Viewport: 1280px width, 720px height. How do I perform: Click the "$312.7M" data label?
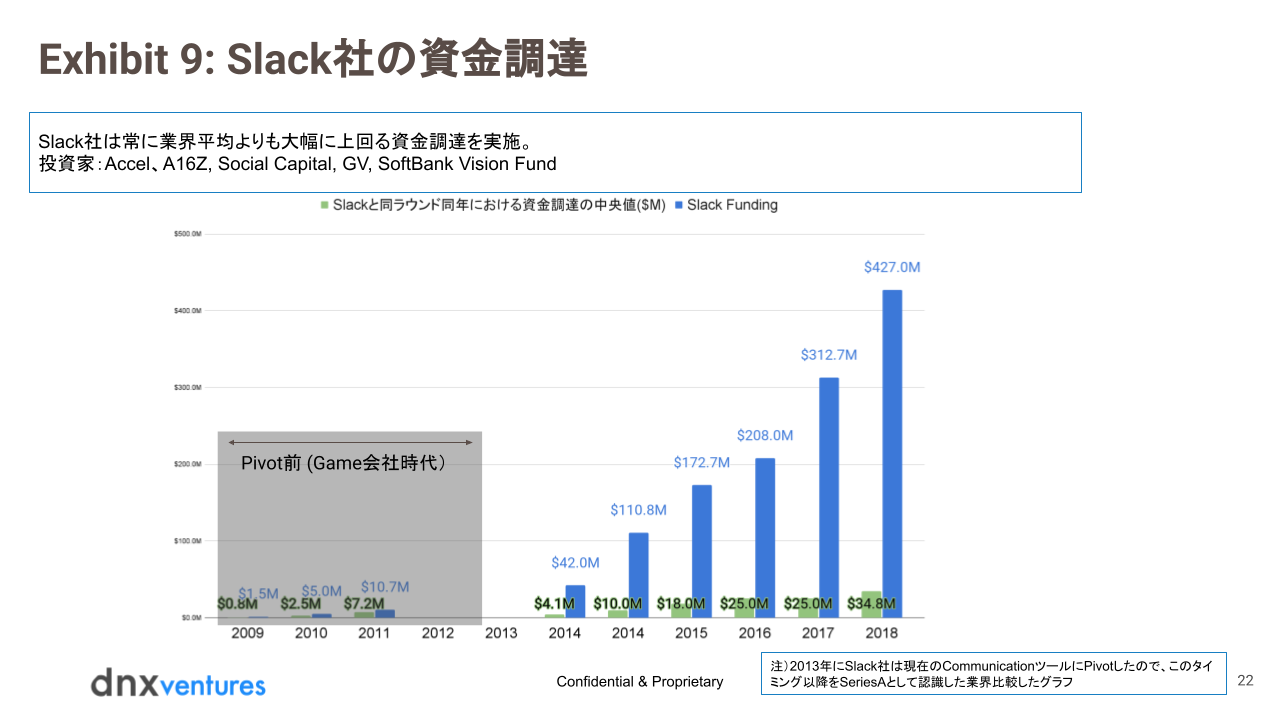(x=829, y=355)
